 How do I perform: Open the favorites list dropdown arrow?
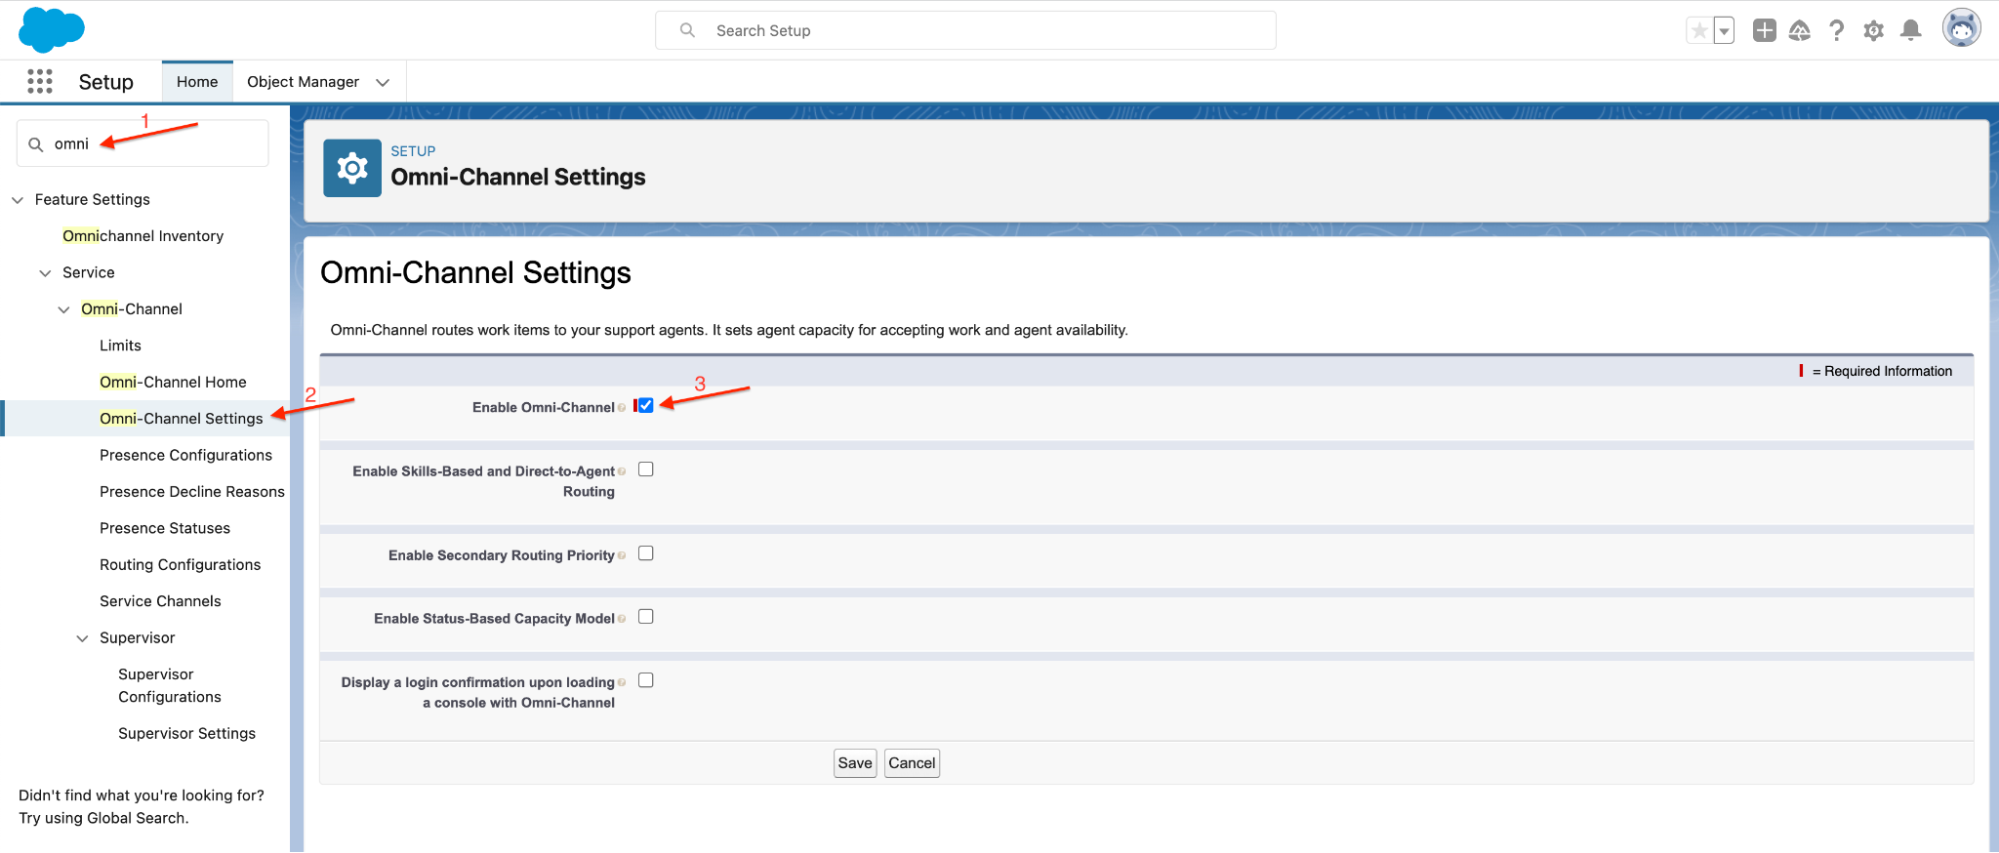coord(1724,31)
